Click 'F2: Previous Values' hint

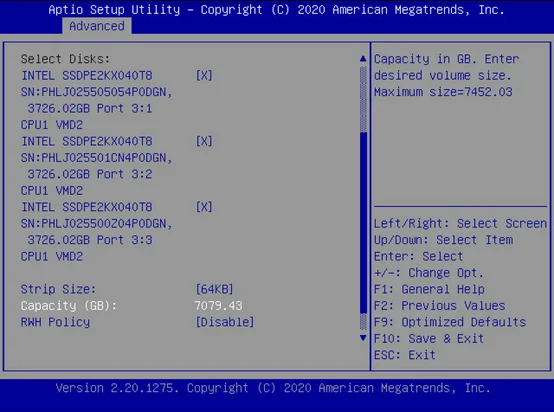(440, 306)
